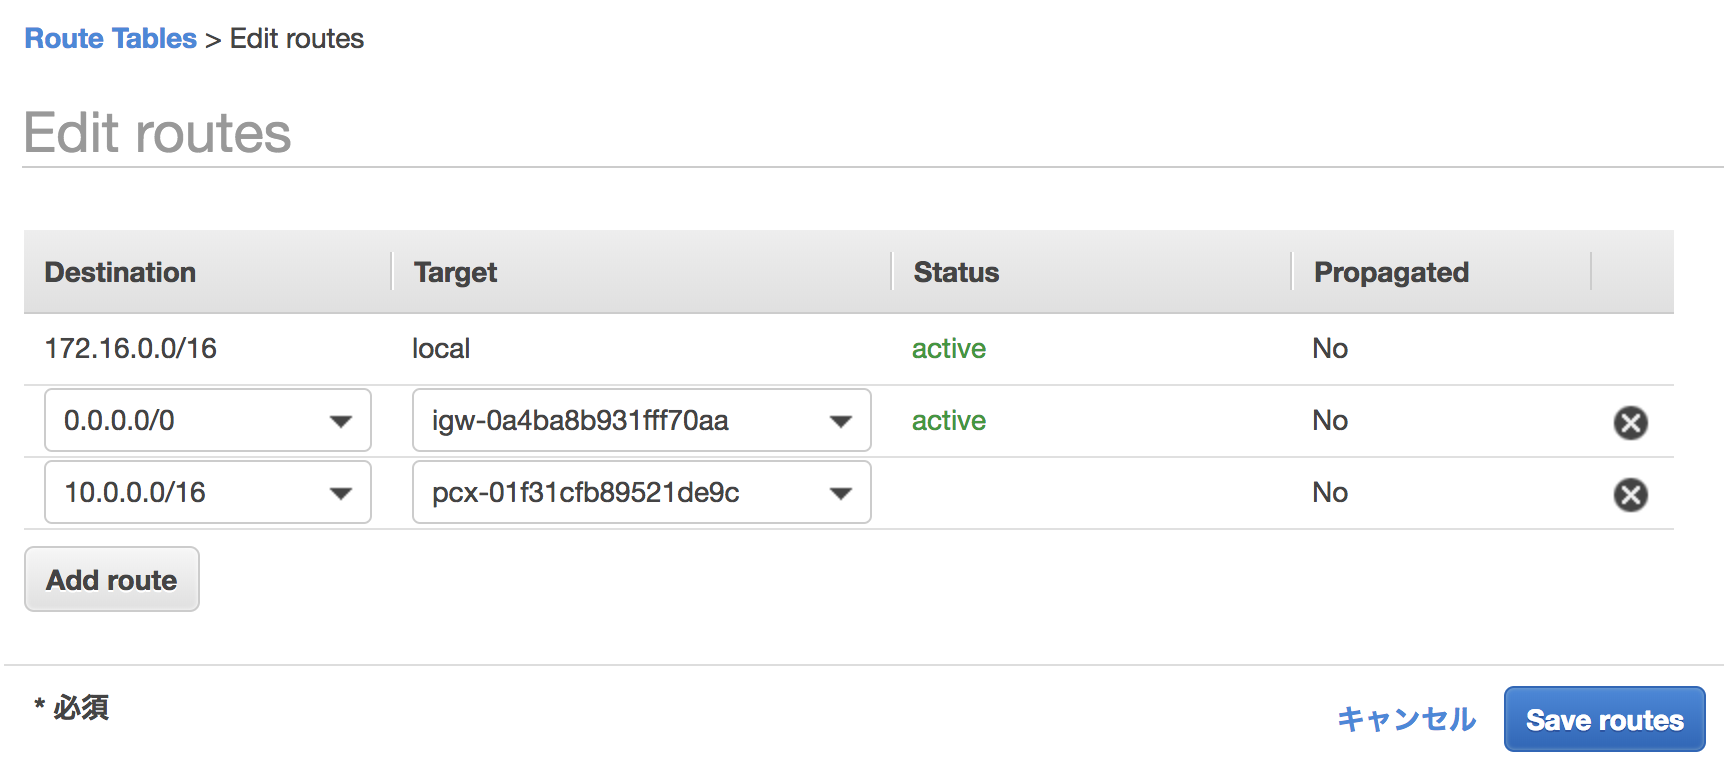This screenshot has height=778, width=1736.
Task: Open the 0.0.0.0/0 destination dropdown arrow
Action: click(x=341, y=421)
